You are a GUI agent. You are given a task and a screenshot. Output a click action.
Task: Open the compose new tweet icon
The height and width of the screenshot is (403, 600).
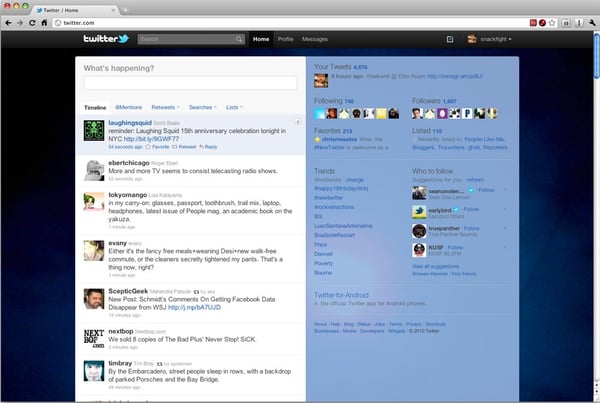(x=449, y=39)
